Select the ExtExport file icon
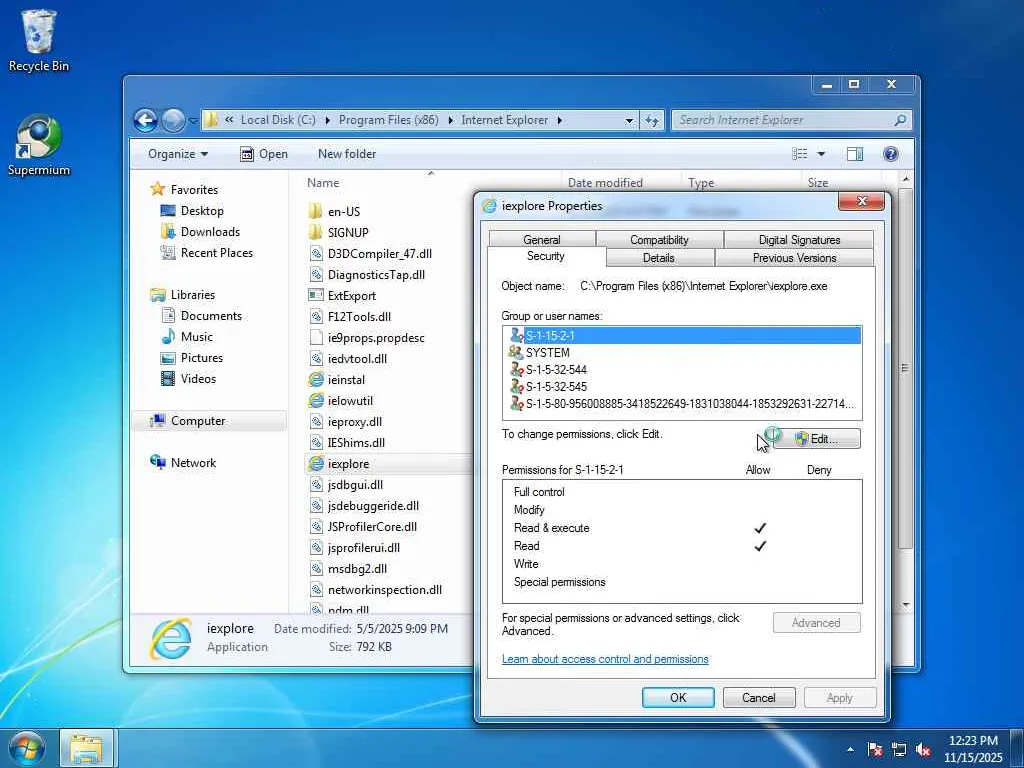 315,295
